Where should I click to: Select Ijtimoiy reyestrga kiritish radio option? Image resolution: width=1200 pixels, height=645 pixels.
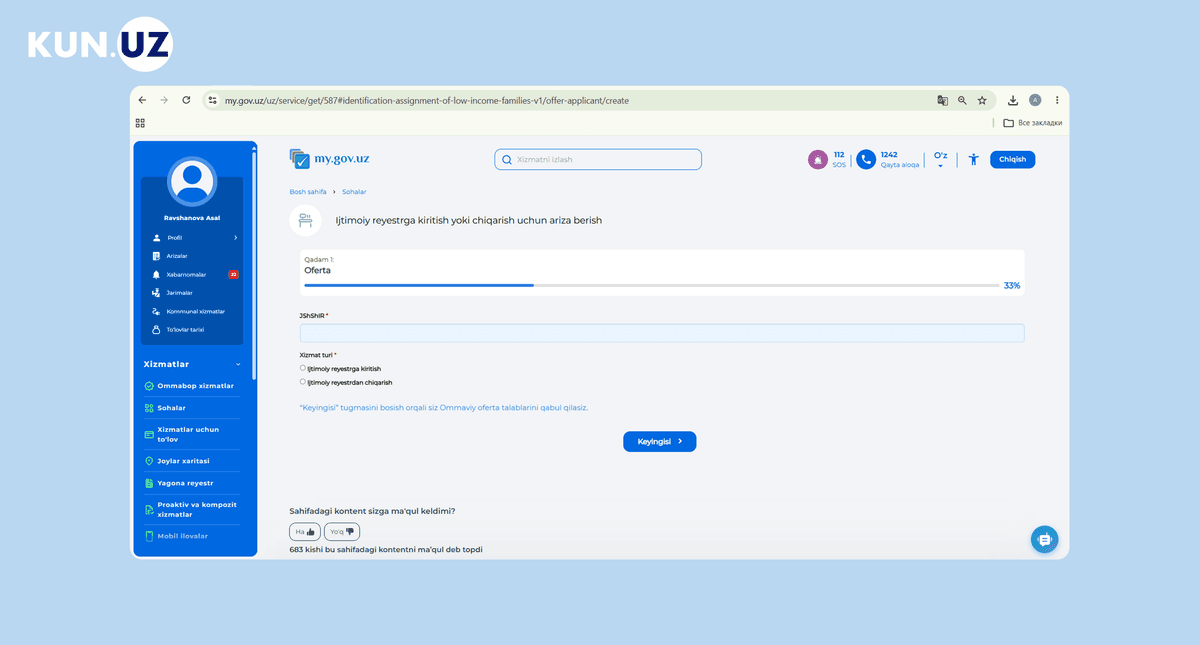tap(303, 368)
